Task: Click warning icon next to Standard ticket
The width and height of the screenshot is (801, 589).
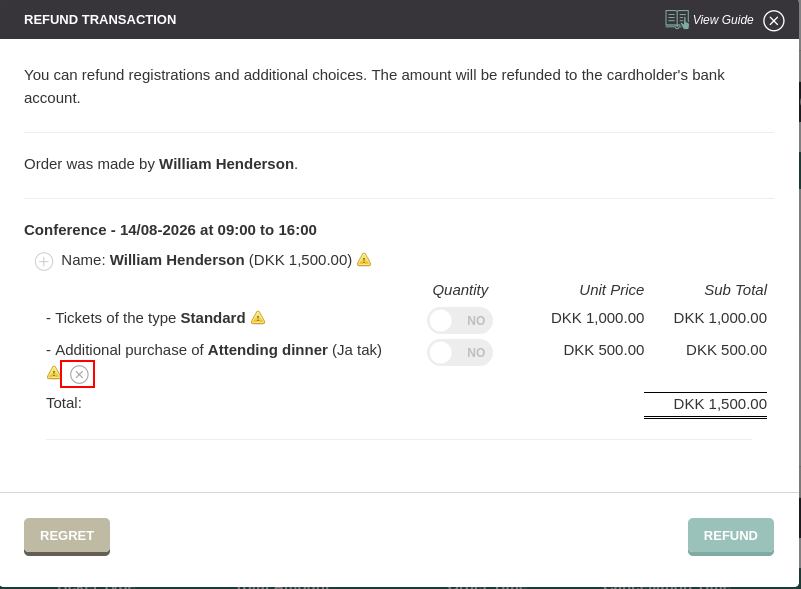Action: [258, 317]
